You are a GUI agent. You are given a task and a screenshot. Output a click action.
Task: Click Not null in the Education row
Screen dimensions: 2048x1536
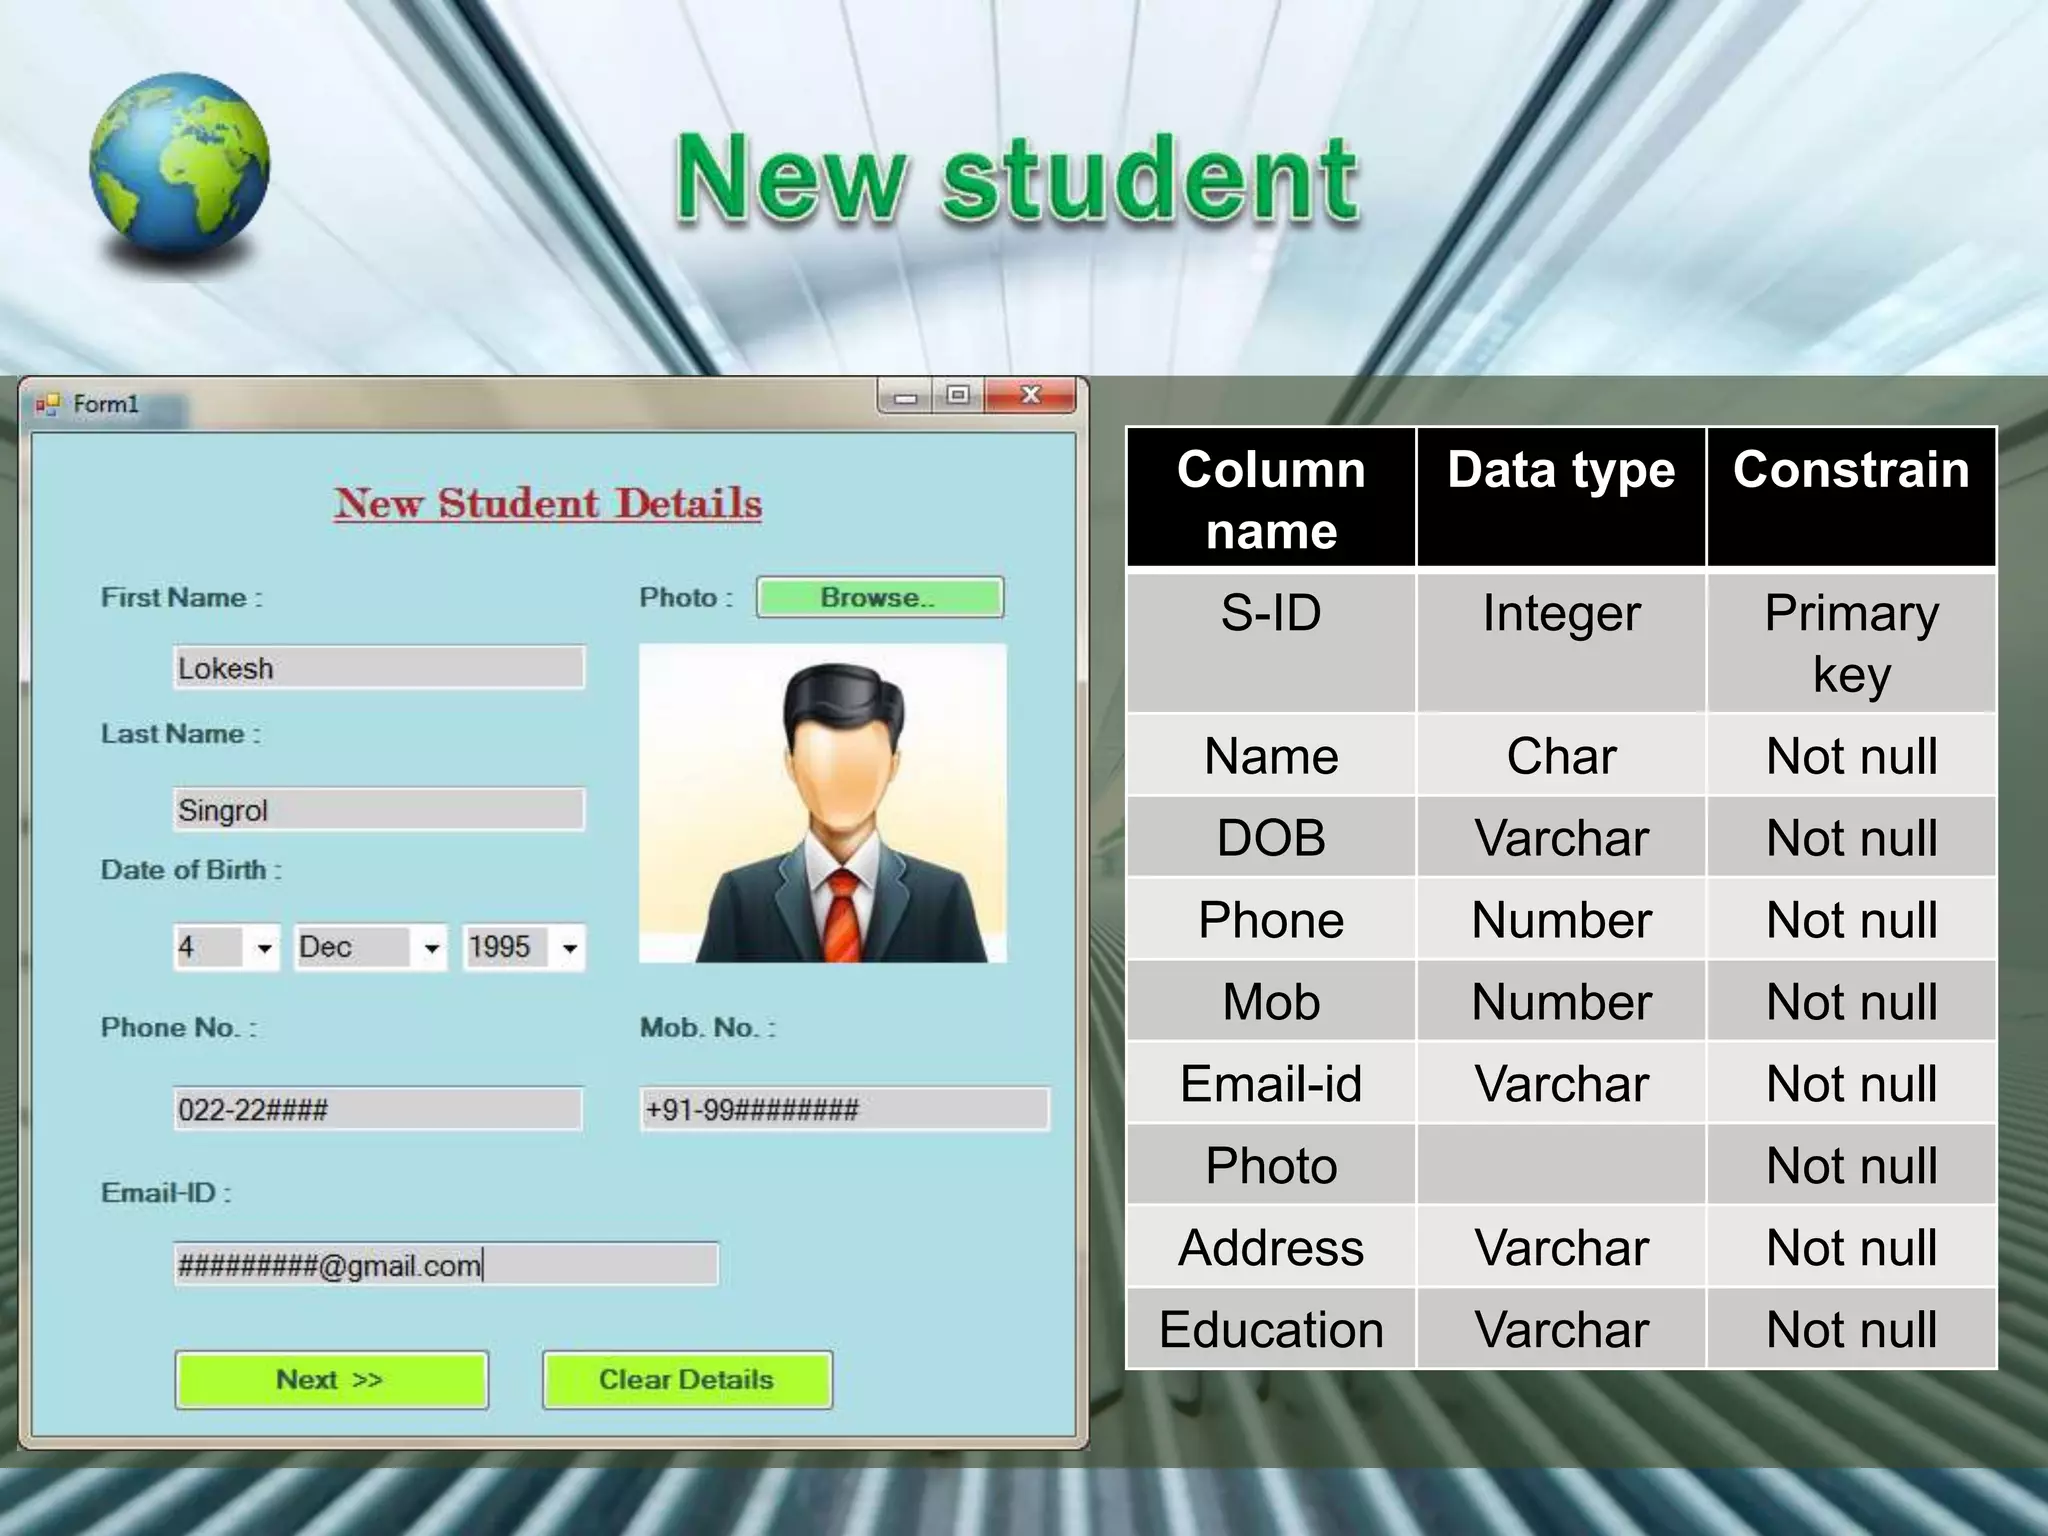point(1851,1329)
